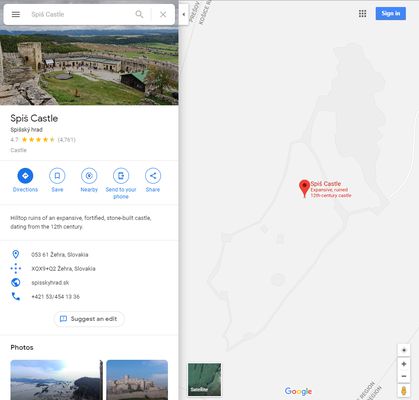This screenshot has width=419, height=400.
Task: Focus the Spiš Castle search field
Action: tap(80, 14)
